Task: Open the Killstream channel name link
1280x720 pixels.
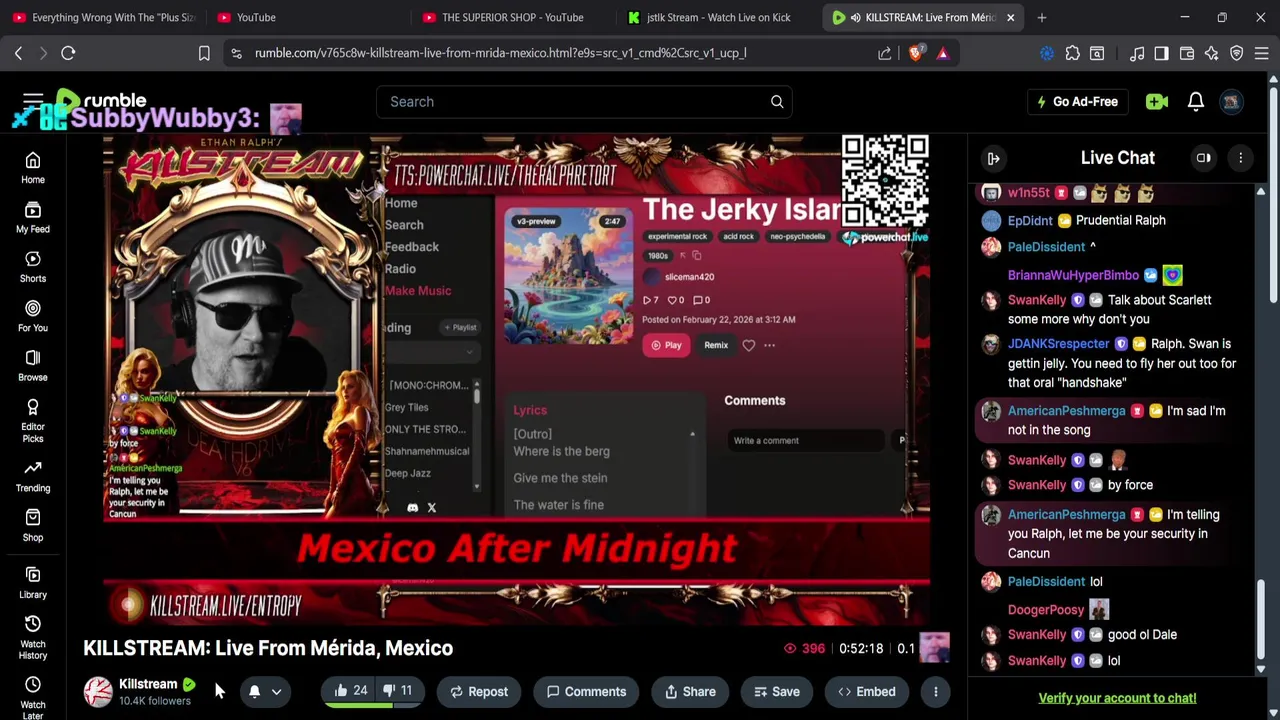Action: click(x=148, y=684)
